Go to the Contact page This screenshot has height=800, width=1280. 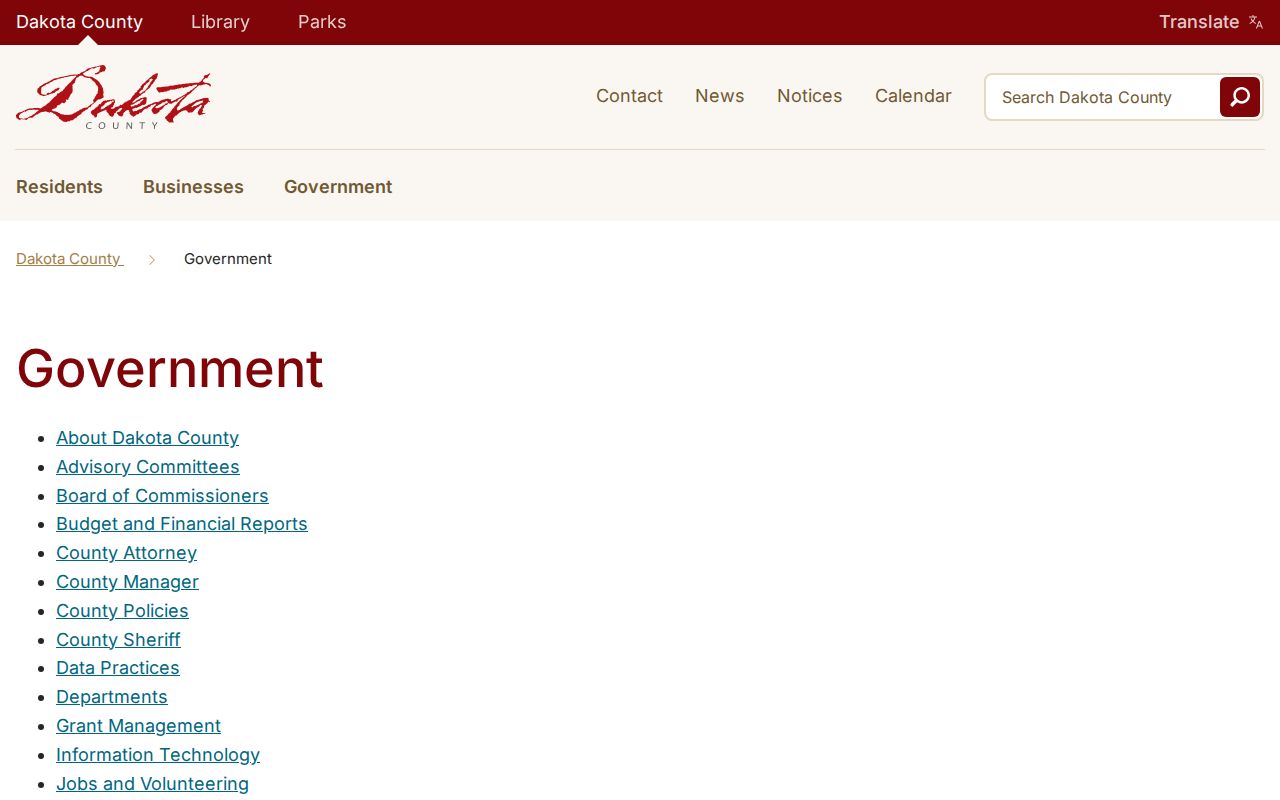(629, 96)
